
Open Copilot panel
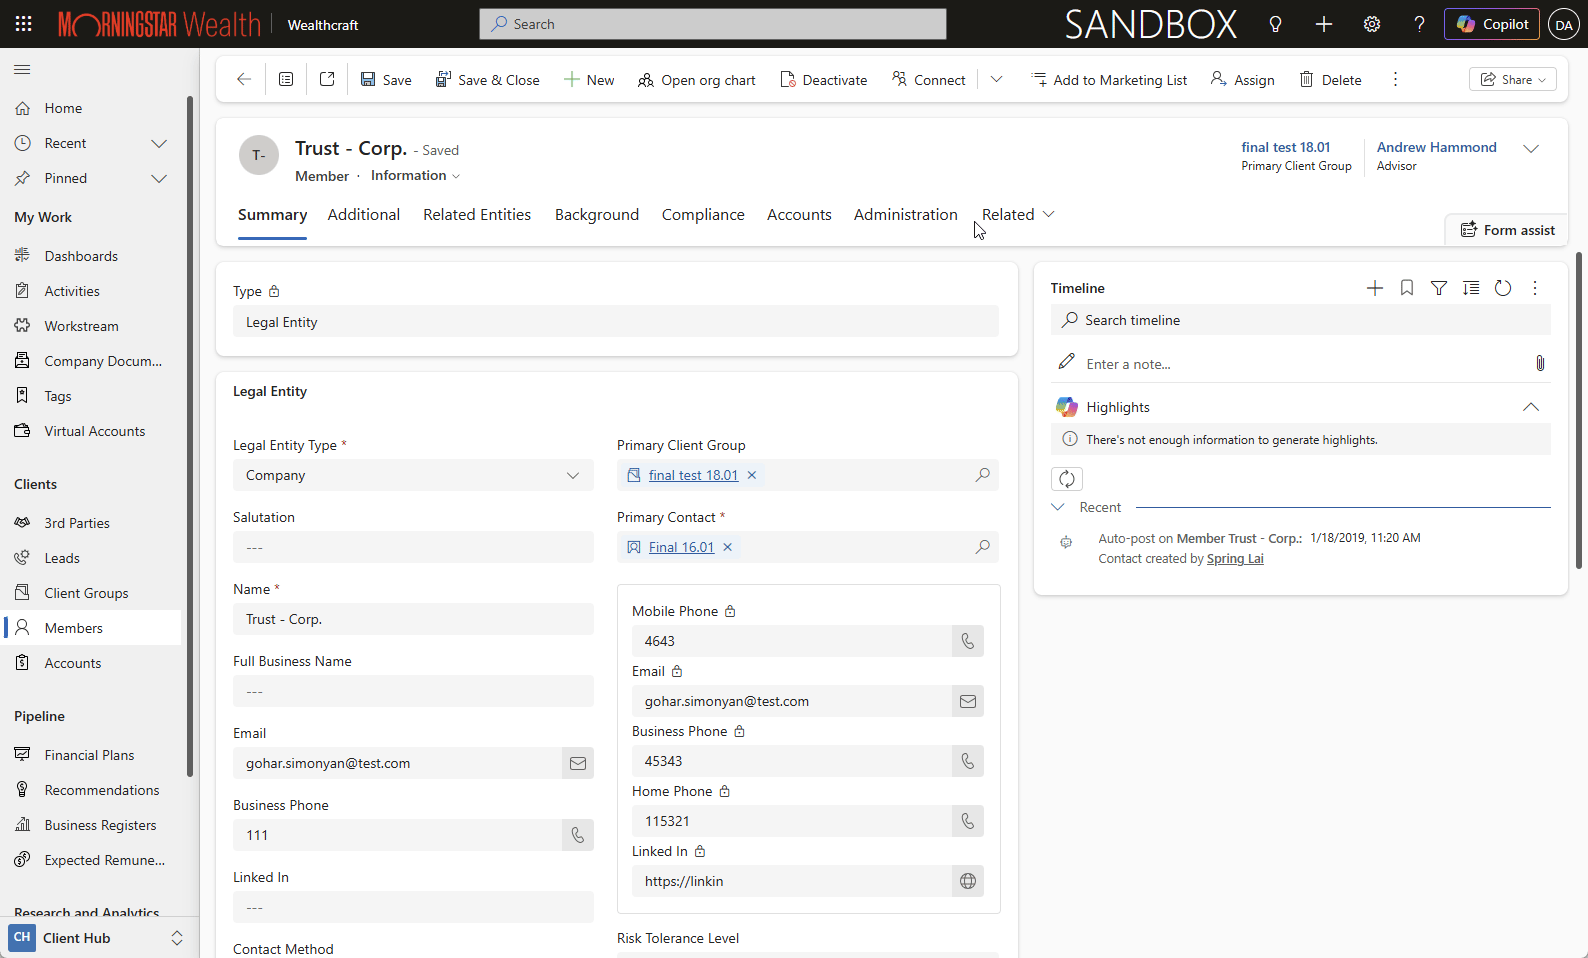point(1492,24)
